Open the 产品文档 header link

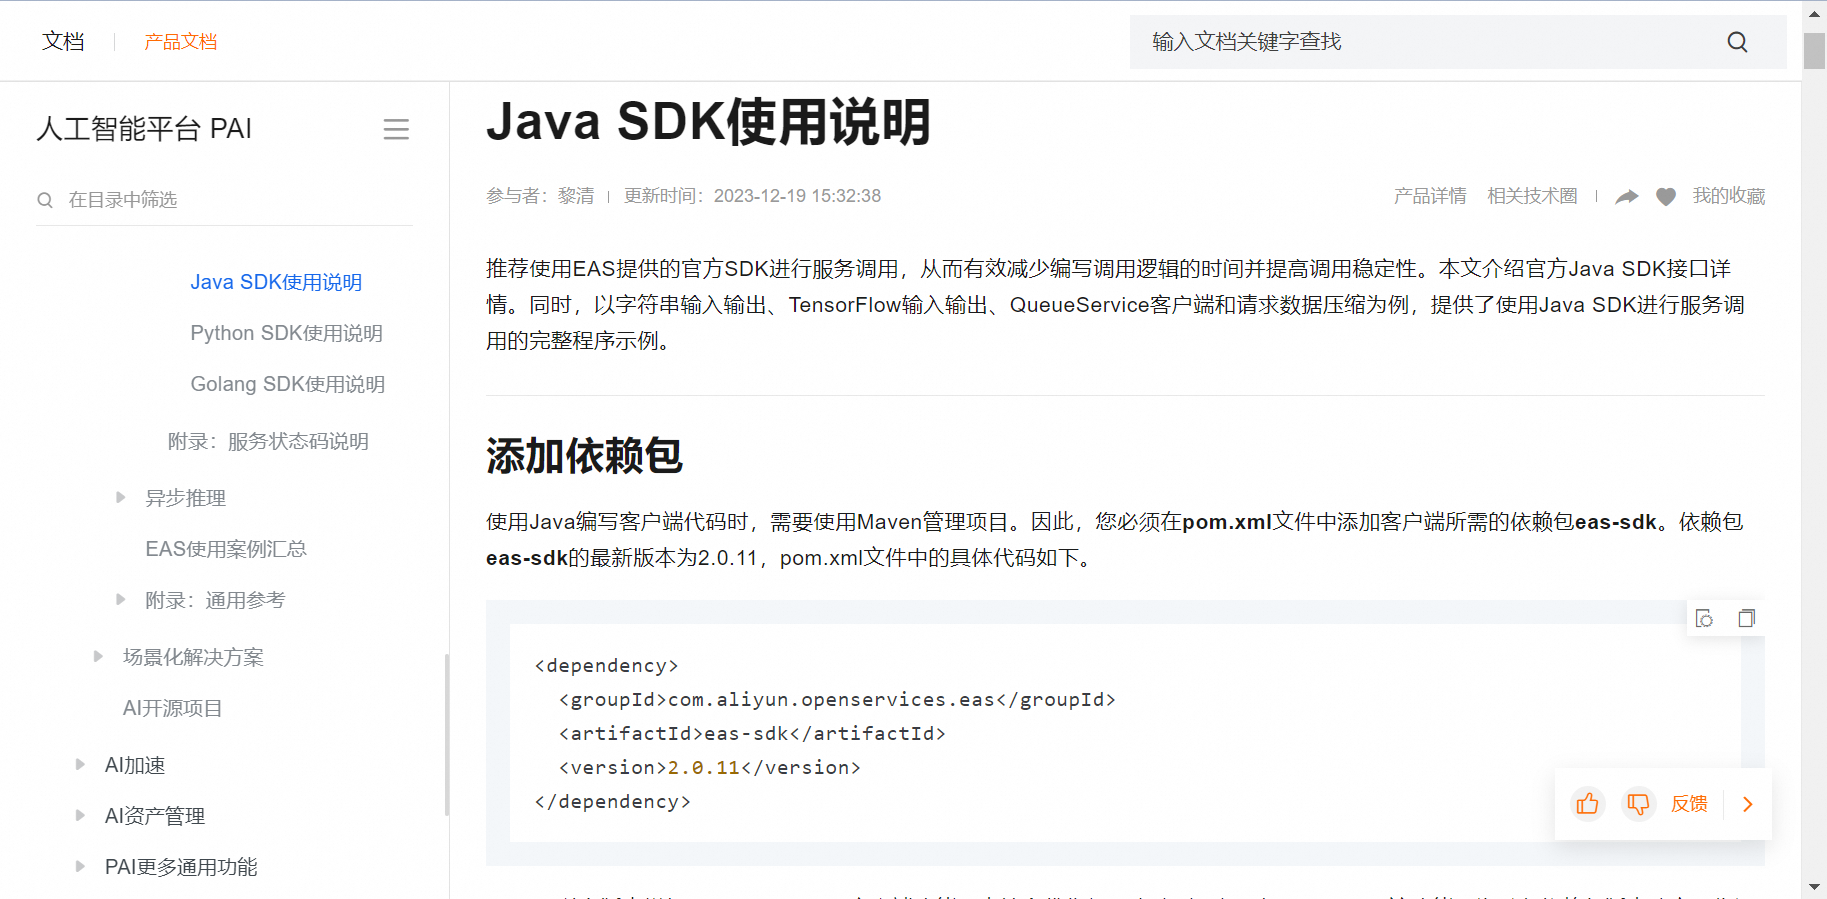180,42
